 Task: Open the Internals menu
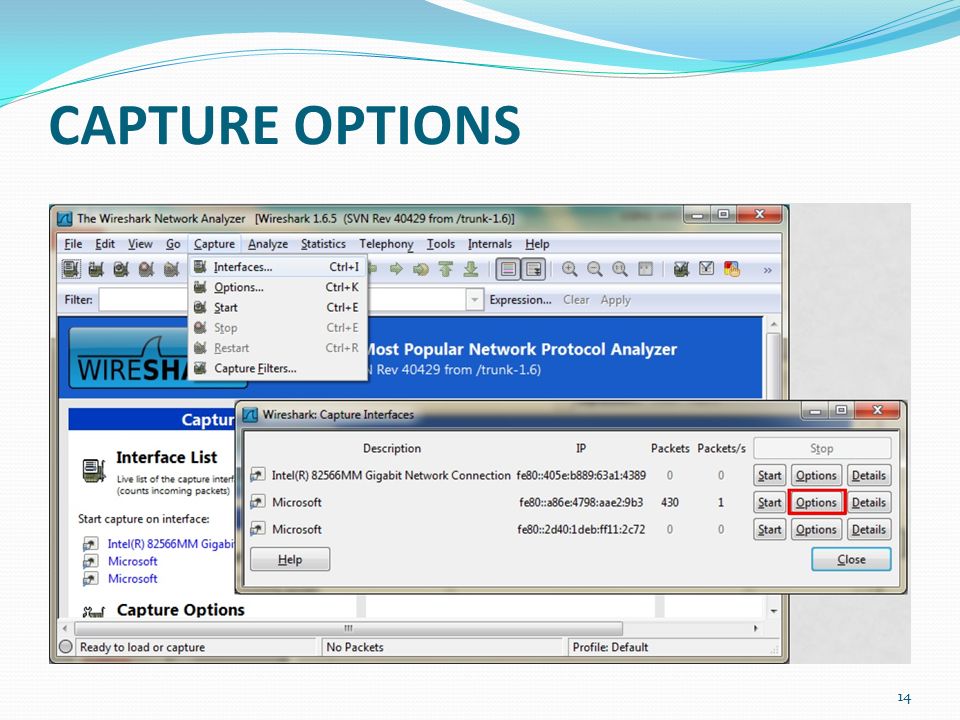490,244
